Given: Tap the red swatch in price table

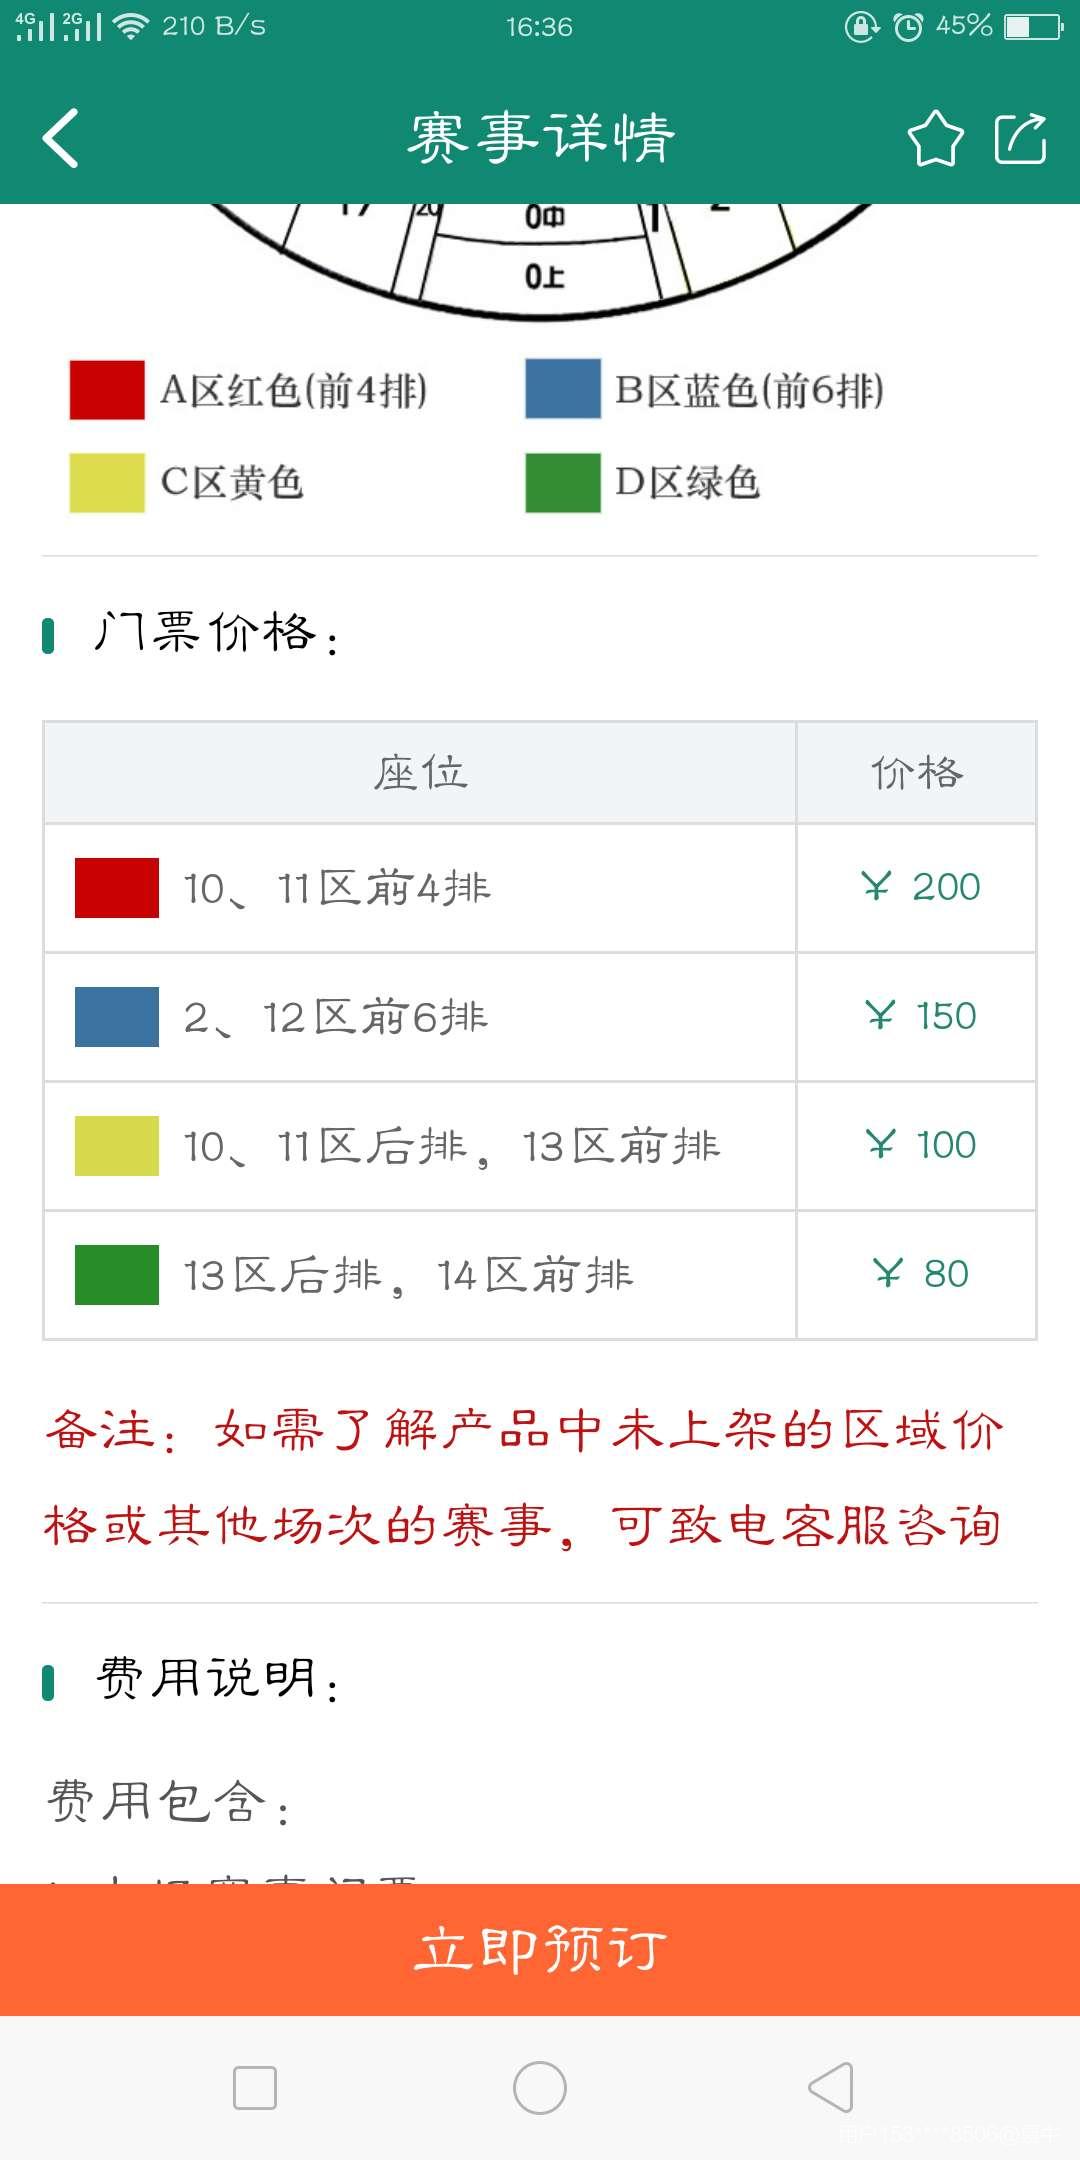Looking at the screenshot, I should [117, 888].
